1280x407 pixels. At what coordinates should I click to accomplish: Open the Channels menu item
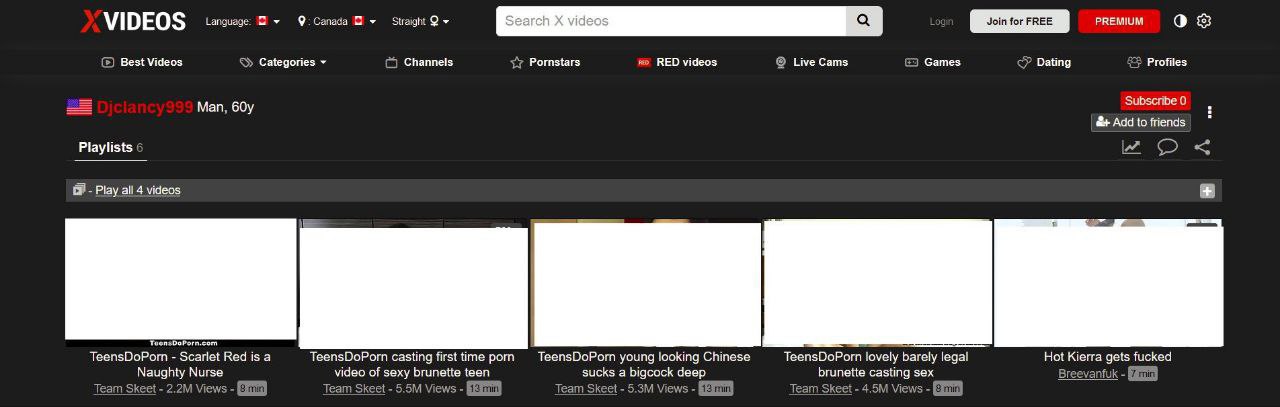click(419, 62)
